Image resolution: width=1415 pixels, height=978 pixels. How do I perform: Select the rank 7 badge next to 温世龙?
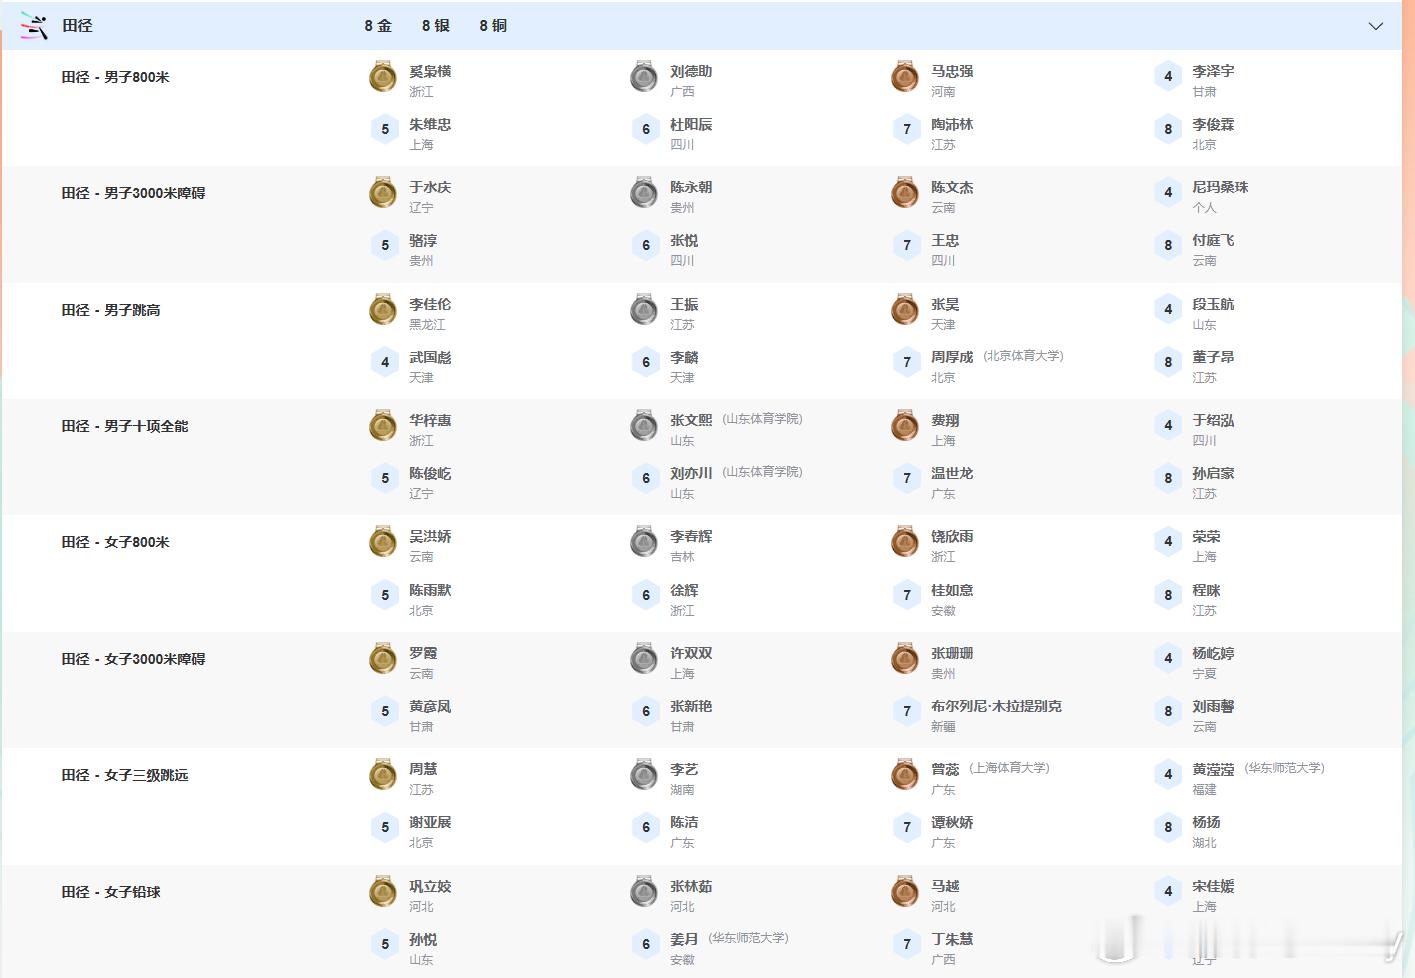(x=907, y=478)
